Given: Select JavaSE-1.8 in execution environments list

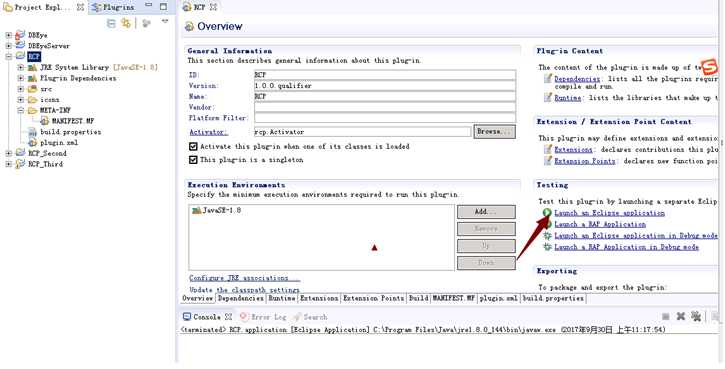Looking at the screenshot, I should click(x=217, y=210).
